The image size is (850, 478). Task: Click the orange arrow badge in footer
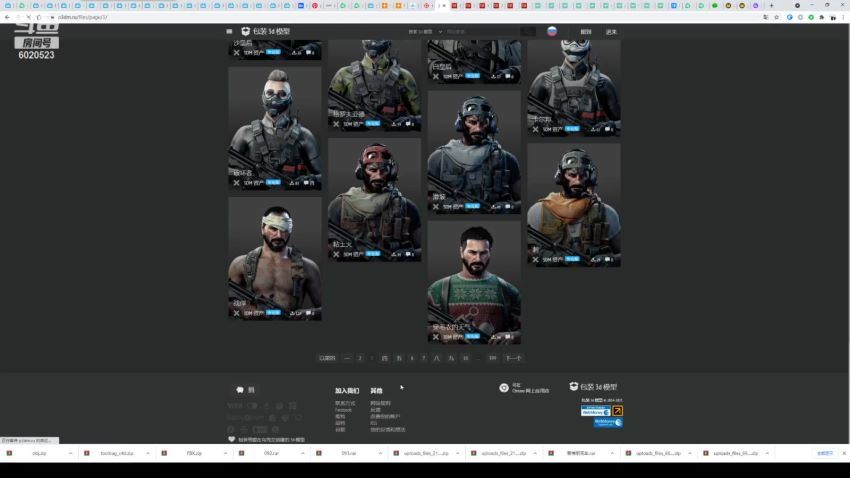(617, 411)
